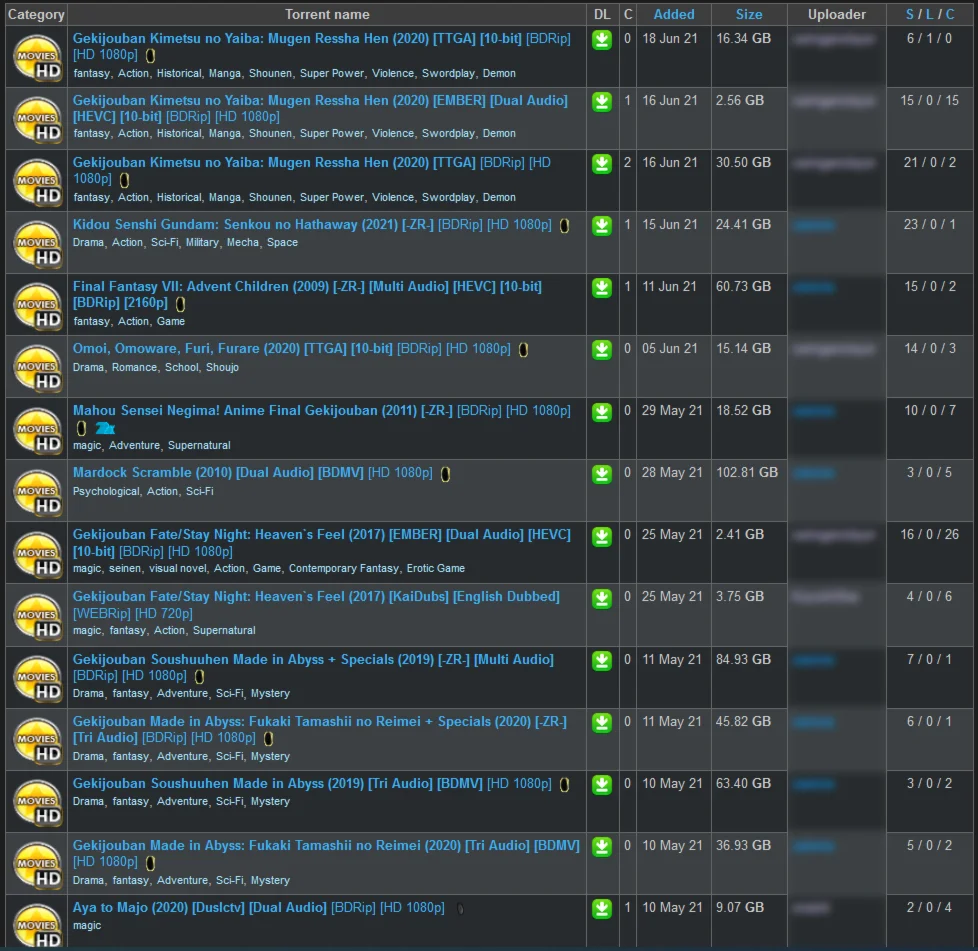Open Mardock Scramble (2010) torrent page
This screenshot has height=951, width=978.
(253, 473)
